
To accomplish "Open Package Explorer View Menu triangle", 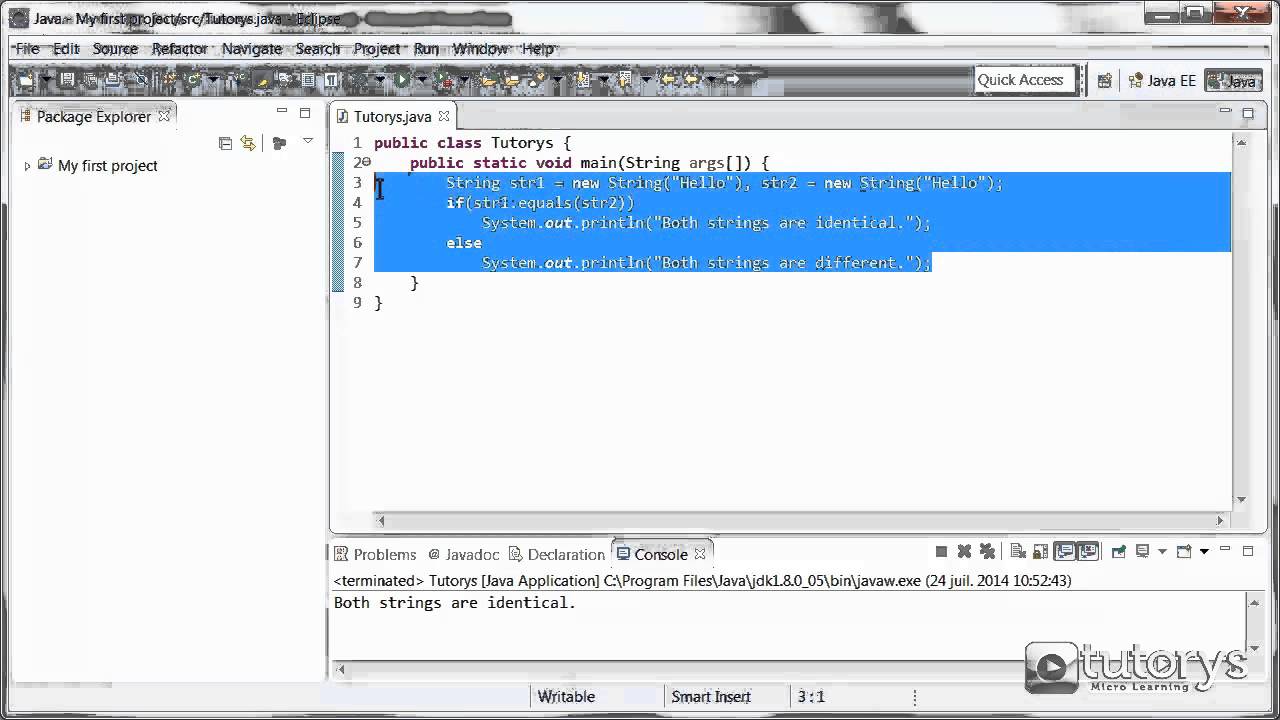I will (307, 142).
